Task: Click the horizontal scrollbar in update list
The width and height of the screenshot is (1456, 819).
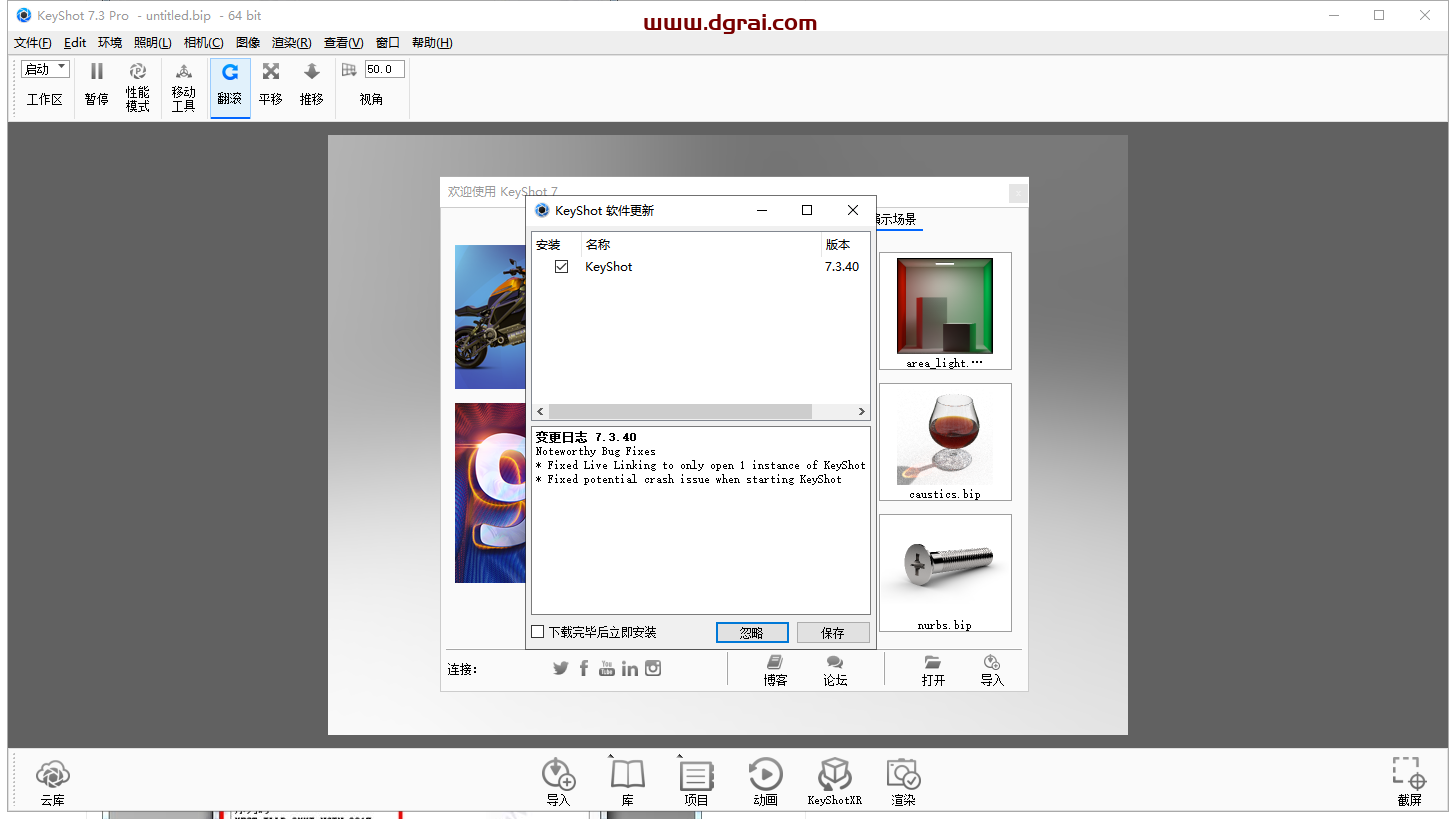Action: click(680, 412)
